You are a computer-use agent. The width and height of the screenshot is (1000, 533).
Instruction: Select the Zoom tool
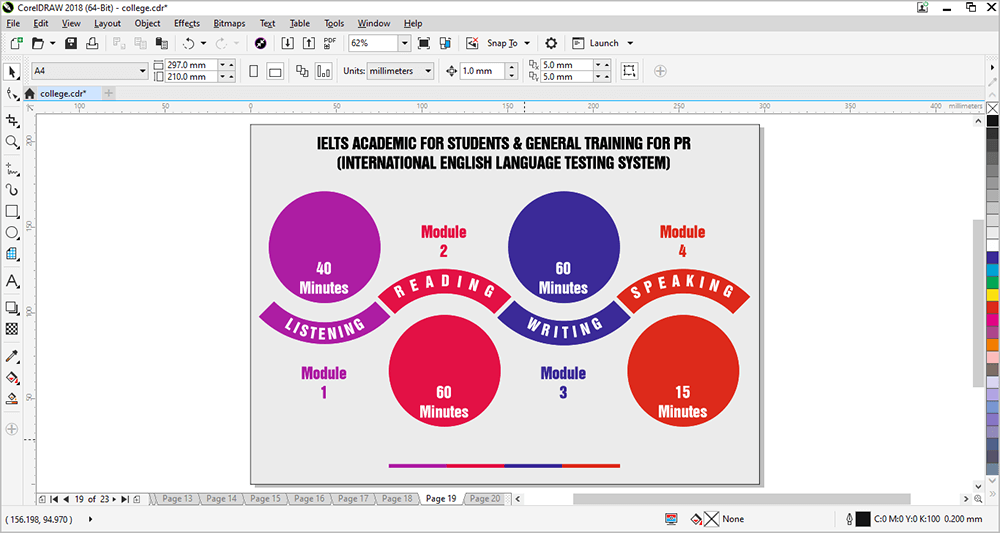point(11,142)
